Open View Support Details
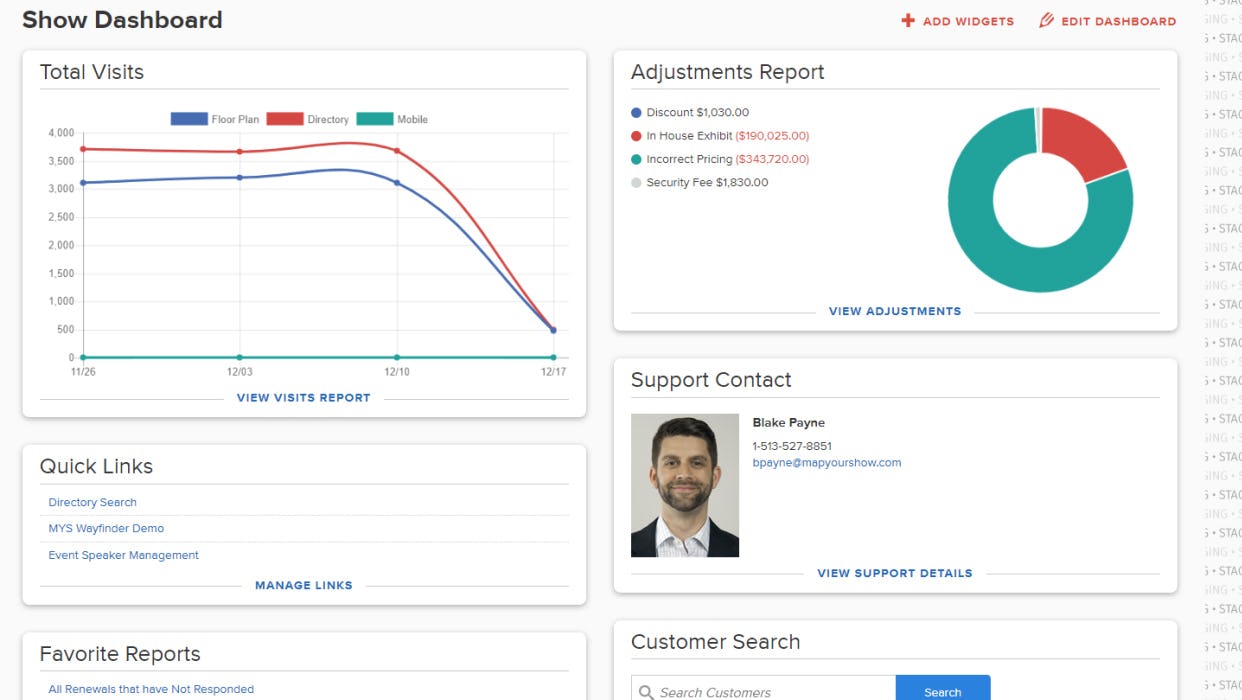The width and height of the screenshot is (1242, 700). click(x=894, y=573)
